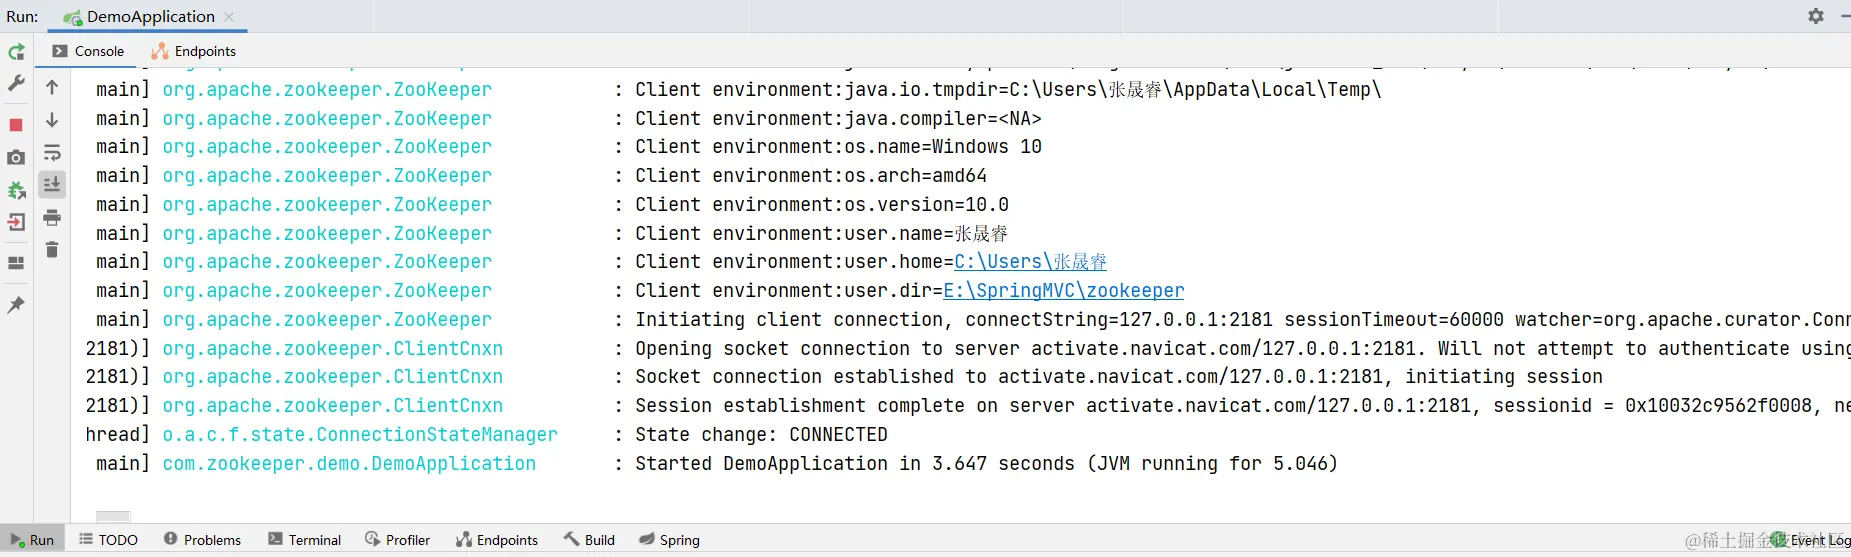This screenshot has width=1851, height=557.
Task: Follow the C:\Users user home link
Action: 1030,262
